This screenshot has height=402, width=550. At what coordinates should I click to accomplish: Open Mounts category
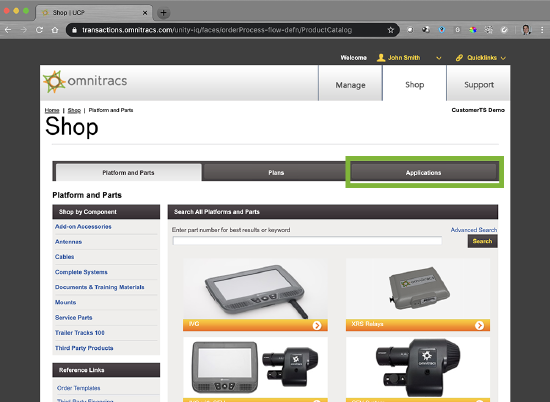[x=66, y=302]
